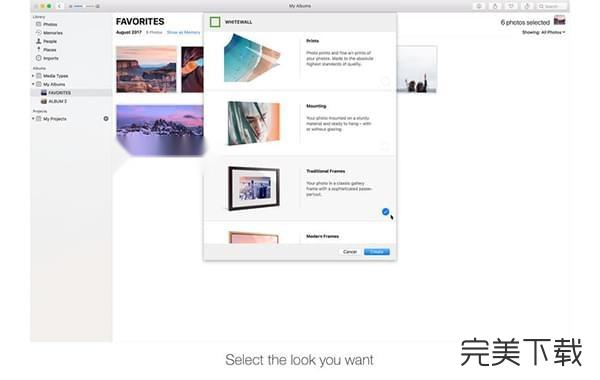The width and height of the screenshot is (600, 380).
Task: Select the people with raised arms photo
Action: 417,69
